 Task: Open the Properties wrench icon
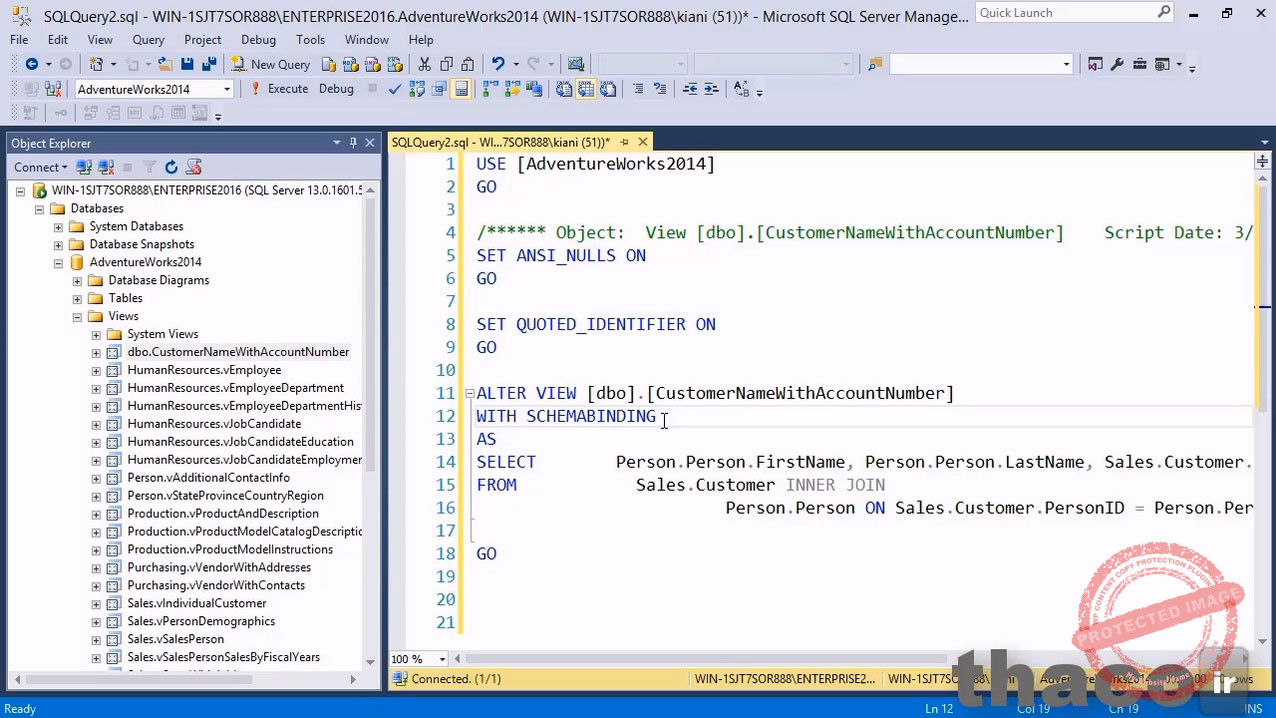[1117, 64]
